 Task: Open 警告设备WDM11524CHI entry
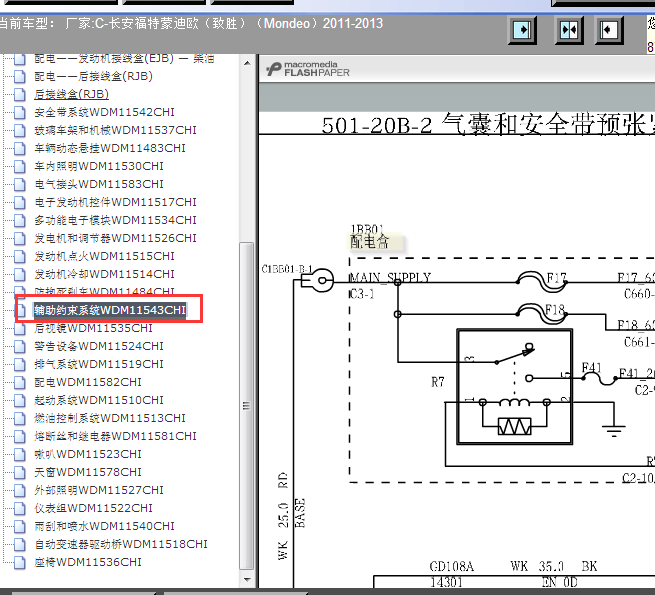[x=99, y=346]
